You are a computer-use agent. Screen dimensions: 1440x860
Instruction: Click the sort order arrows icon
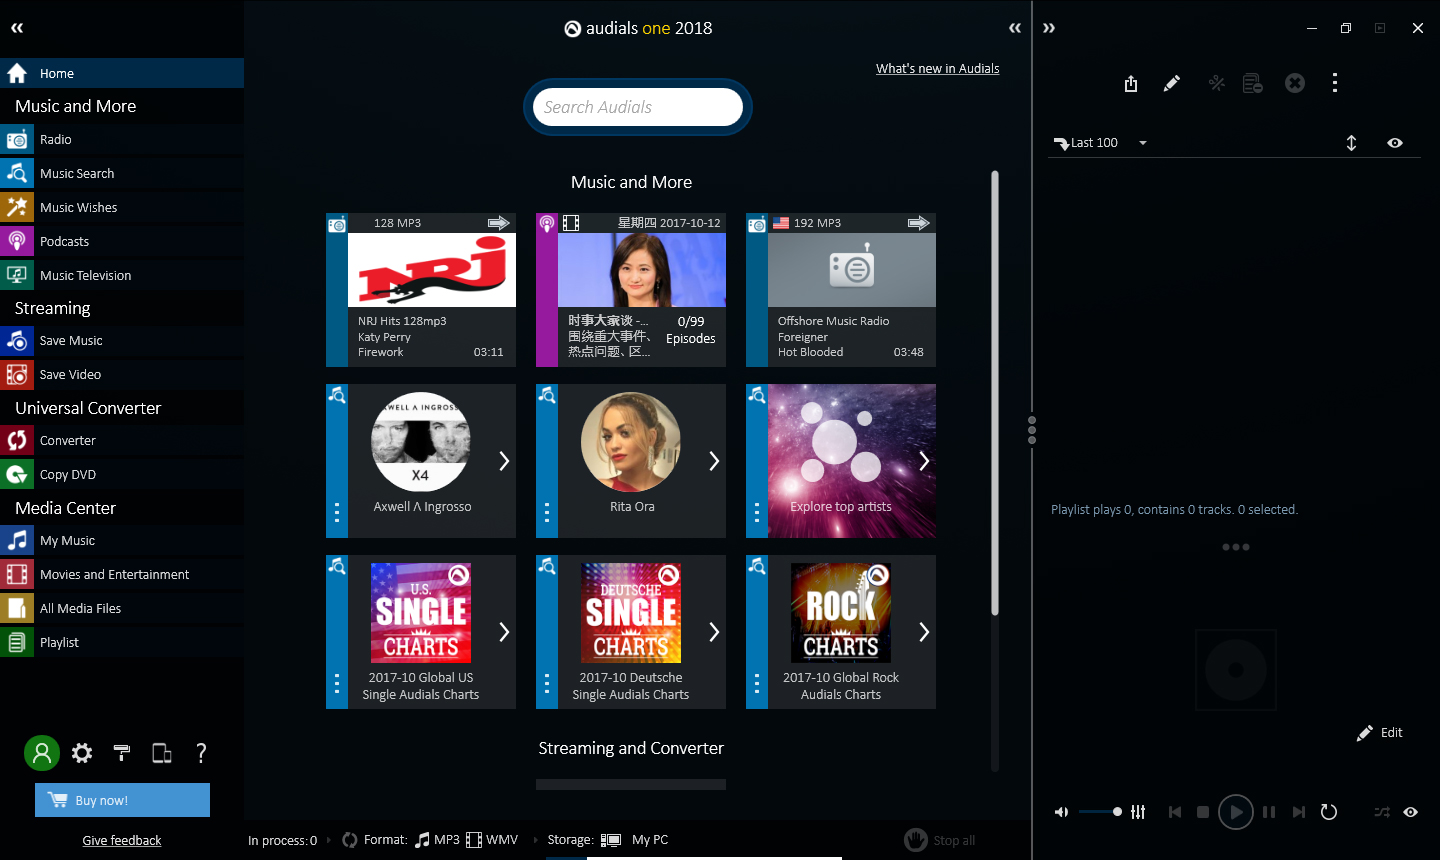pos(1351,143)
